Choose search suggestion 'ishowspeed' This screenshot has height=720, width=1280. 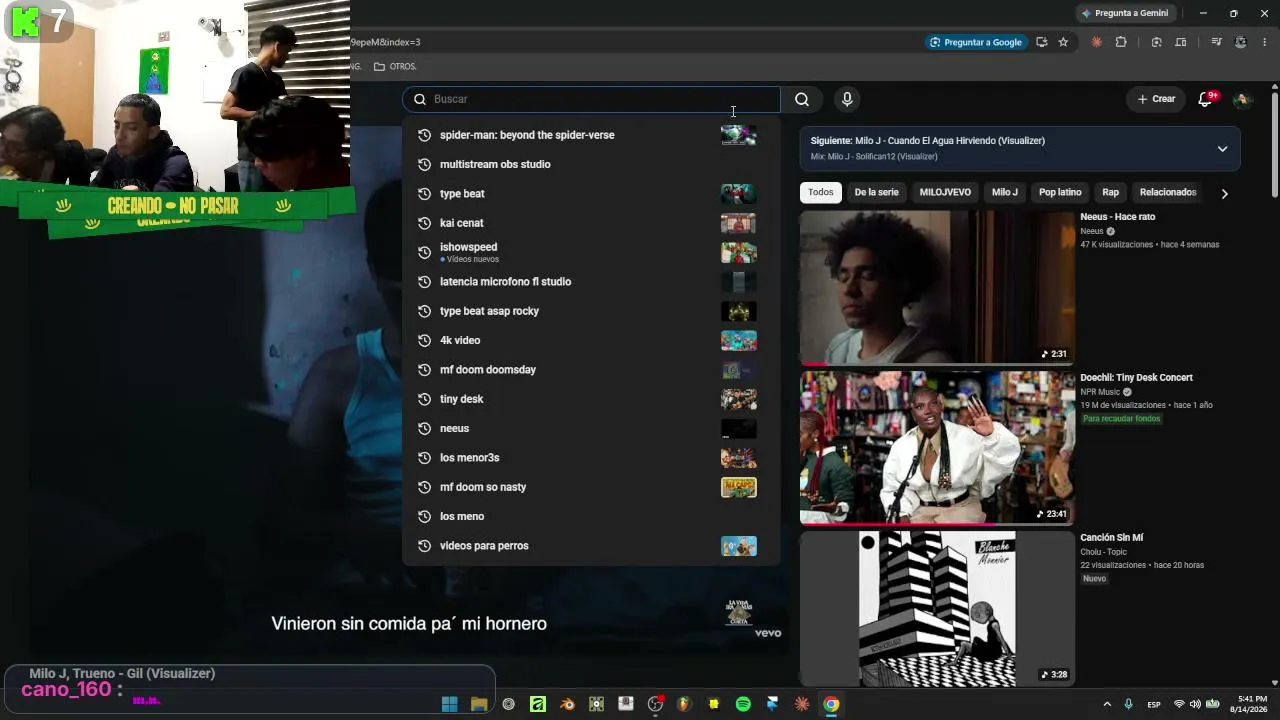[x=591, y=252]
